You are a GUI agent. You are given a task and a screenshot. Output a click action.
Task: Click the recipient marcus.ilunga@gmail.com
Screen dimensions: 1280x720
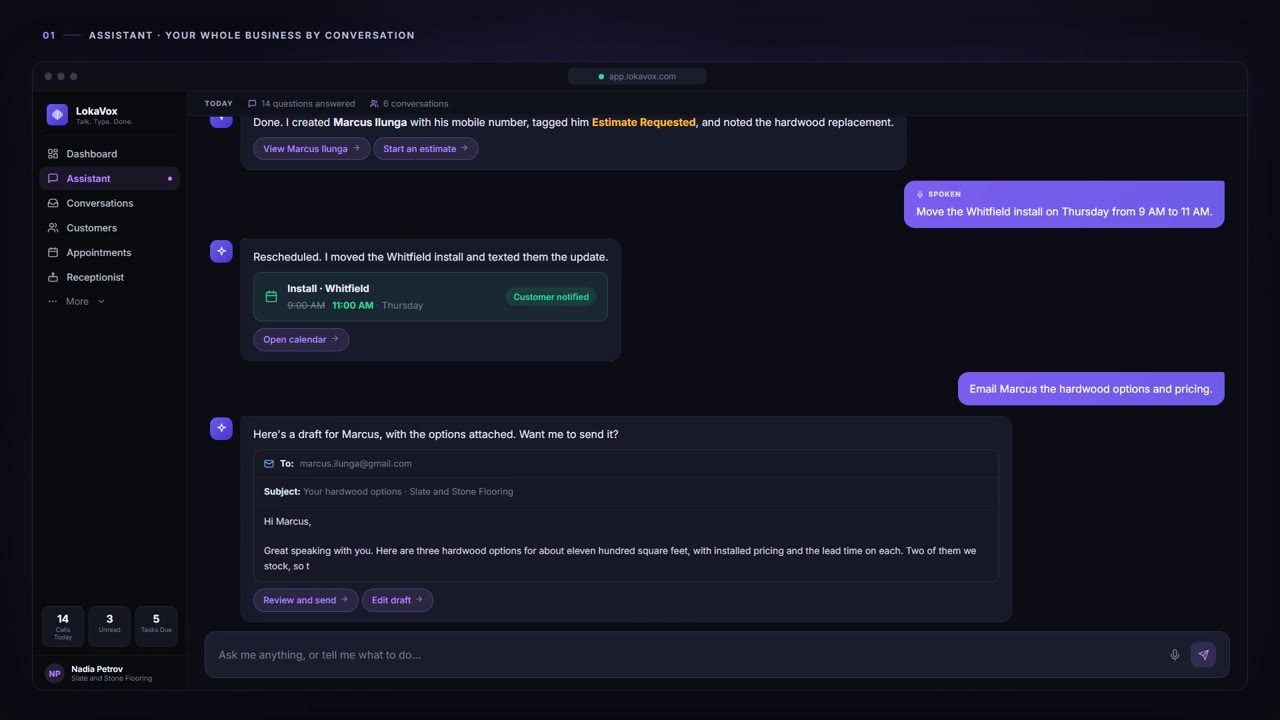[356, 464]
